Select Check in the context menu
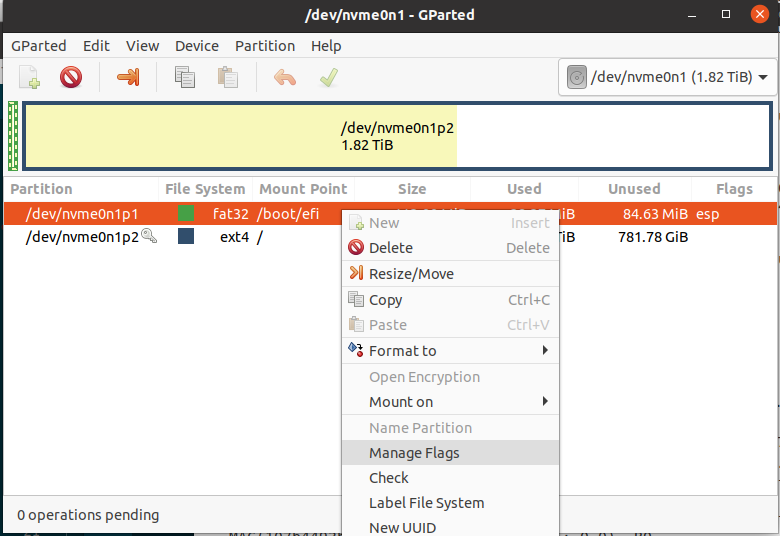 point(389,478)
